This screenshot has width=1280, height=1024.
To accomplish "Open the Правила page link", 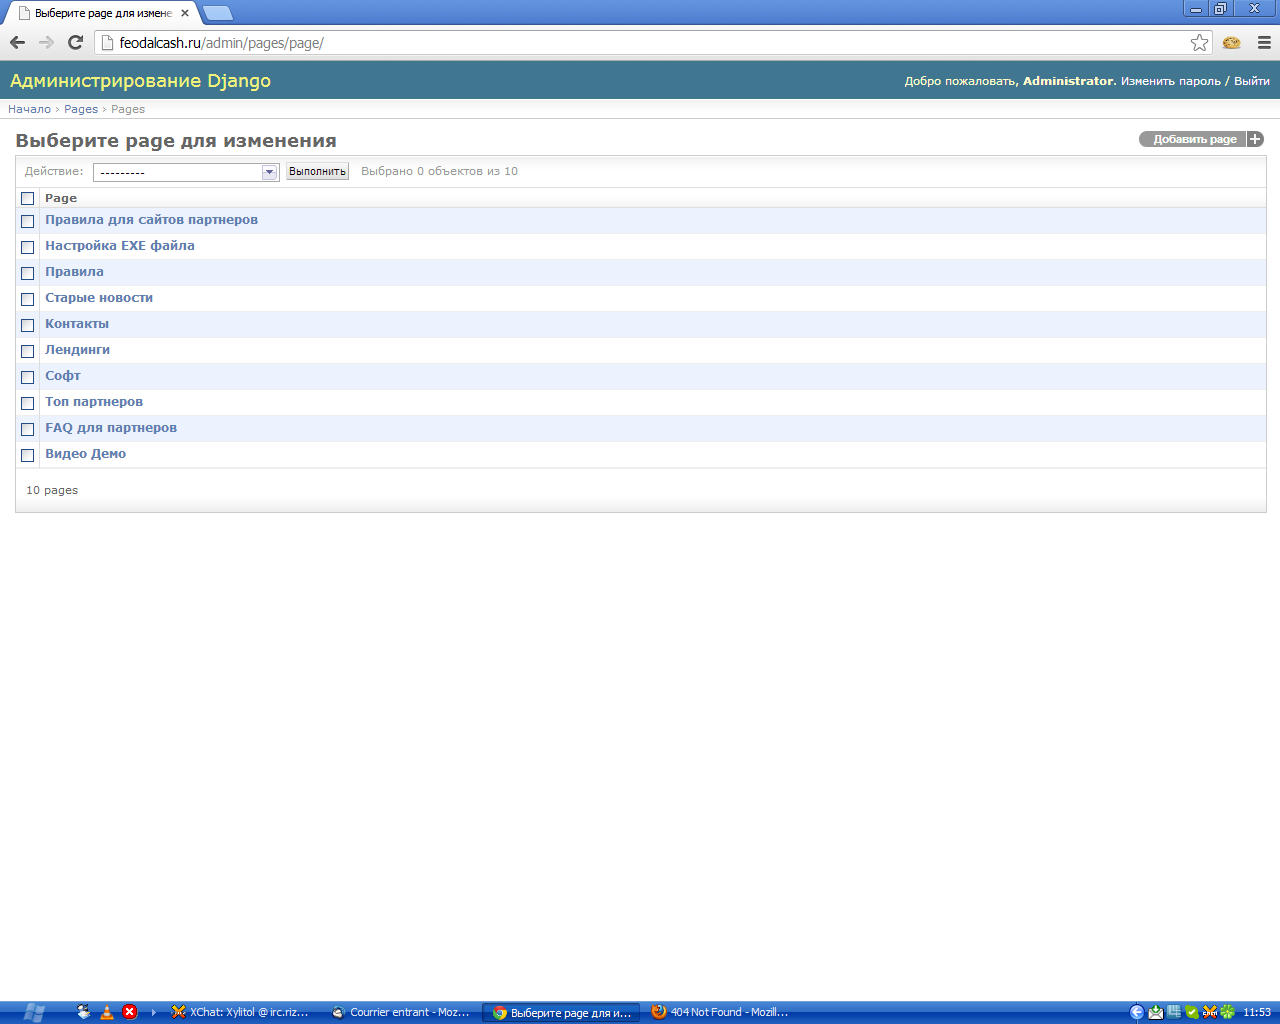I will click(x=74, y=272).
